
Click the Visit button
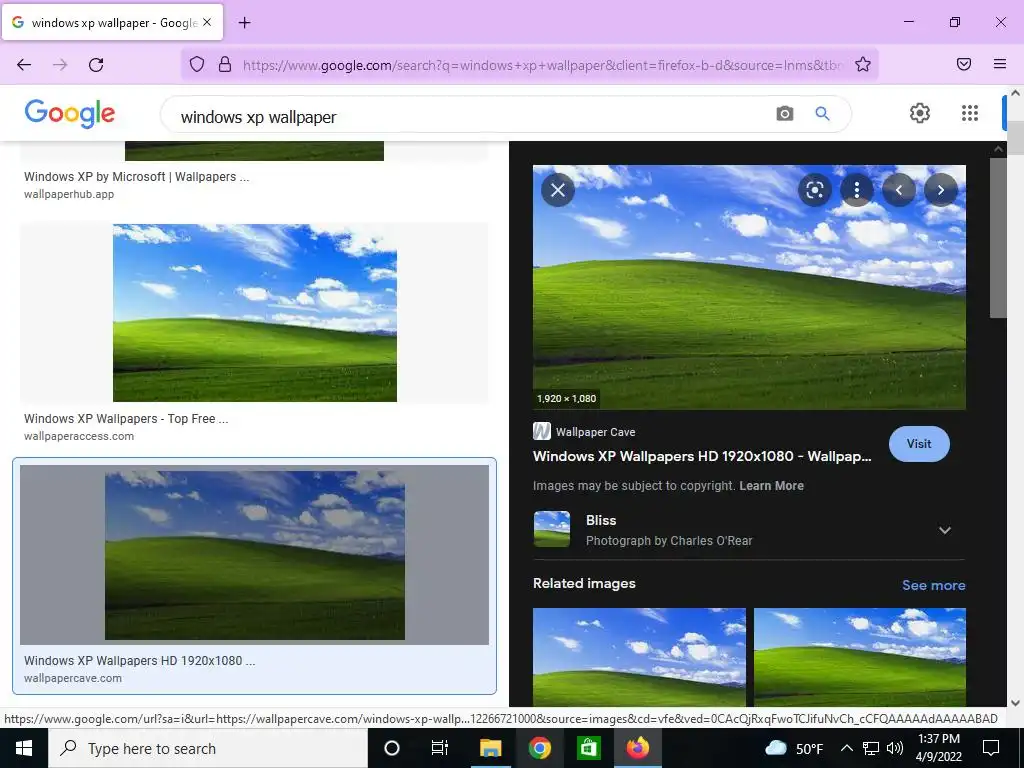pyautogui.click(x=919, y=444)
